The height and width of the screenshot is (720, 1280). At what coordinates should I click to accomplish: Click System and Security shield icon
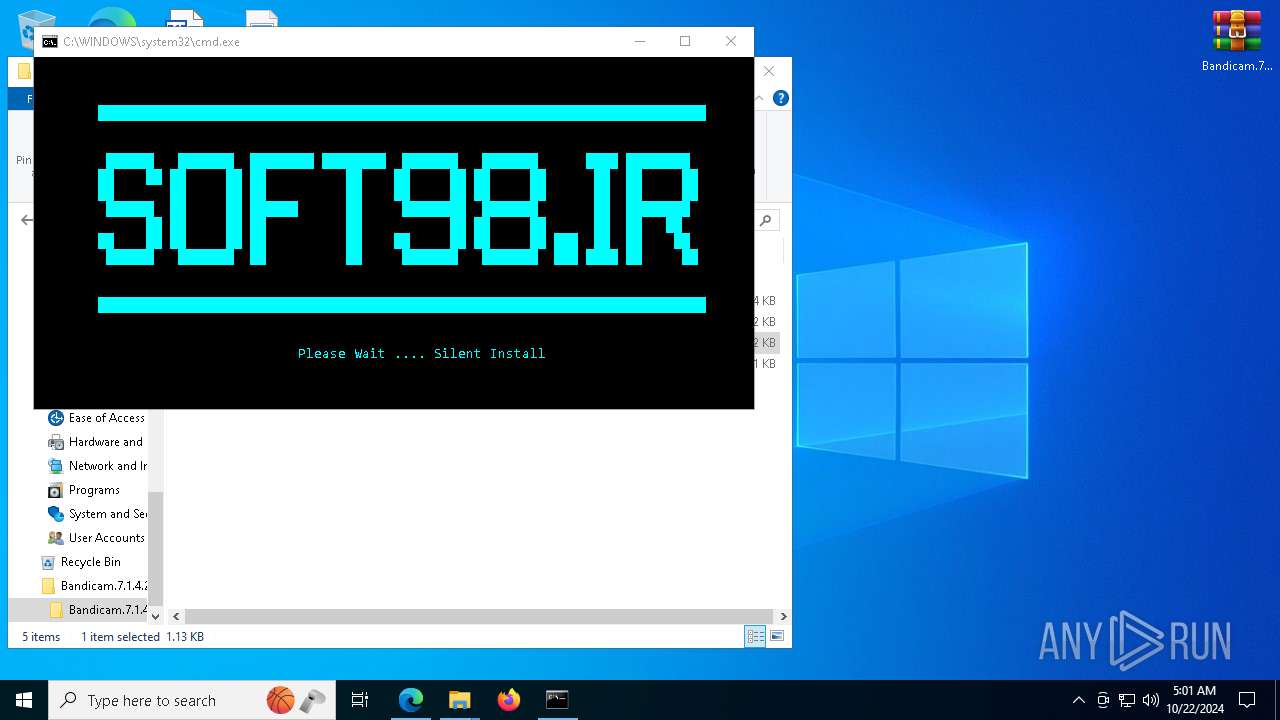click(56, 514)
